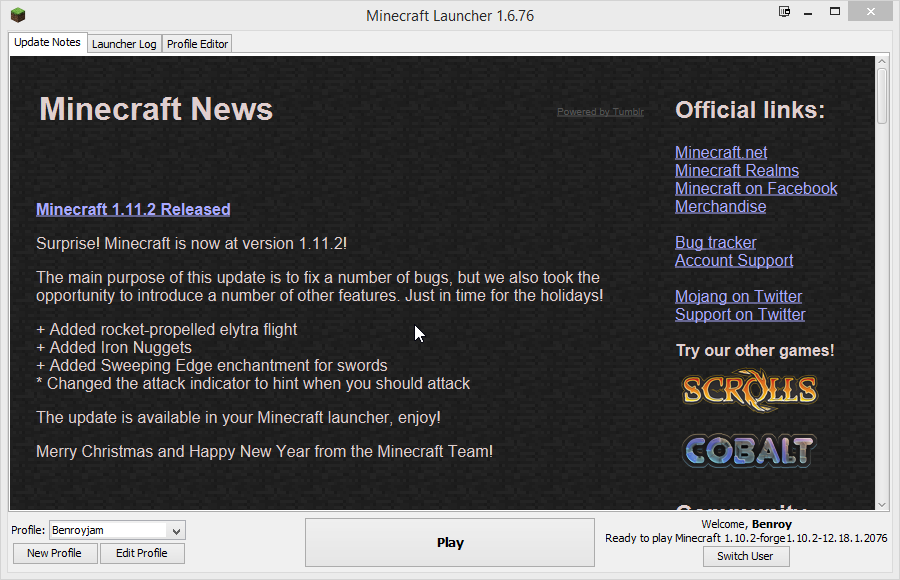900x580 pixels.
Task: Click the news panel scroll down arrow
Action: (882, 504)
